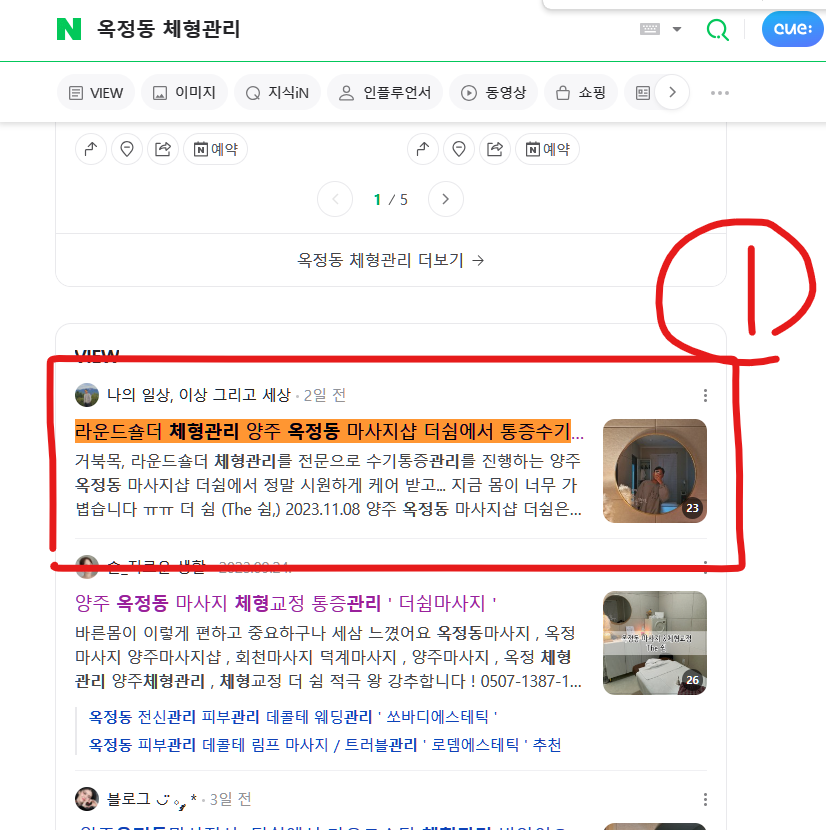The image size is (826, 830).
Task: Open the blue cue: button
Action: point(793,29)
